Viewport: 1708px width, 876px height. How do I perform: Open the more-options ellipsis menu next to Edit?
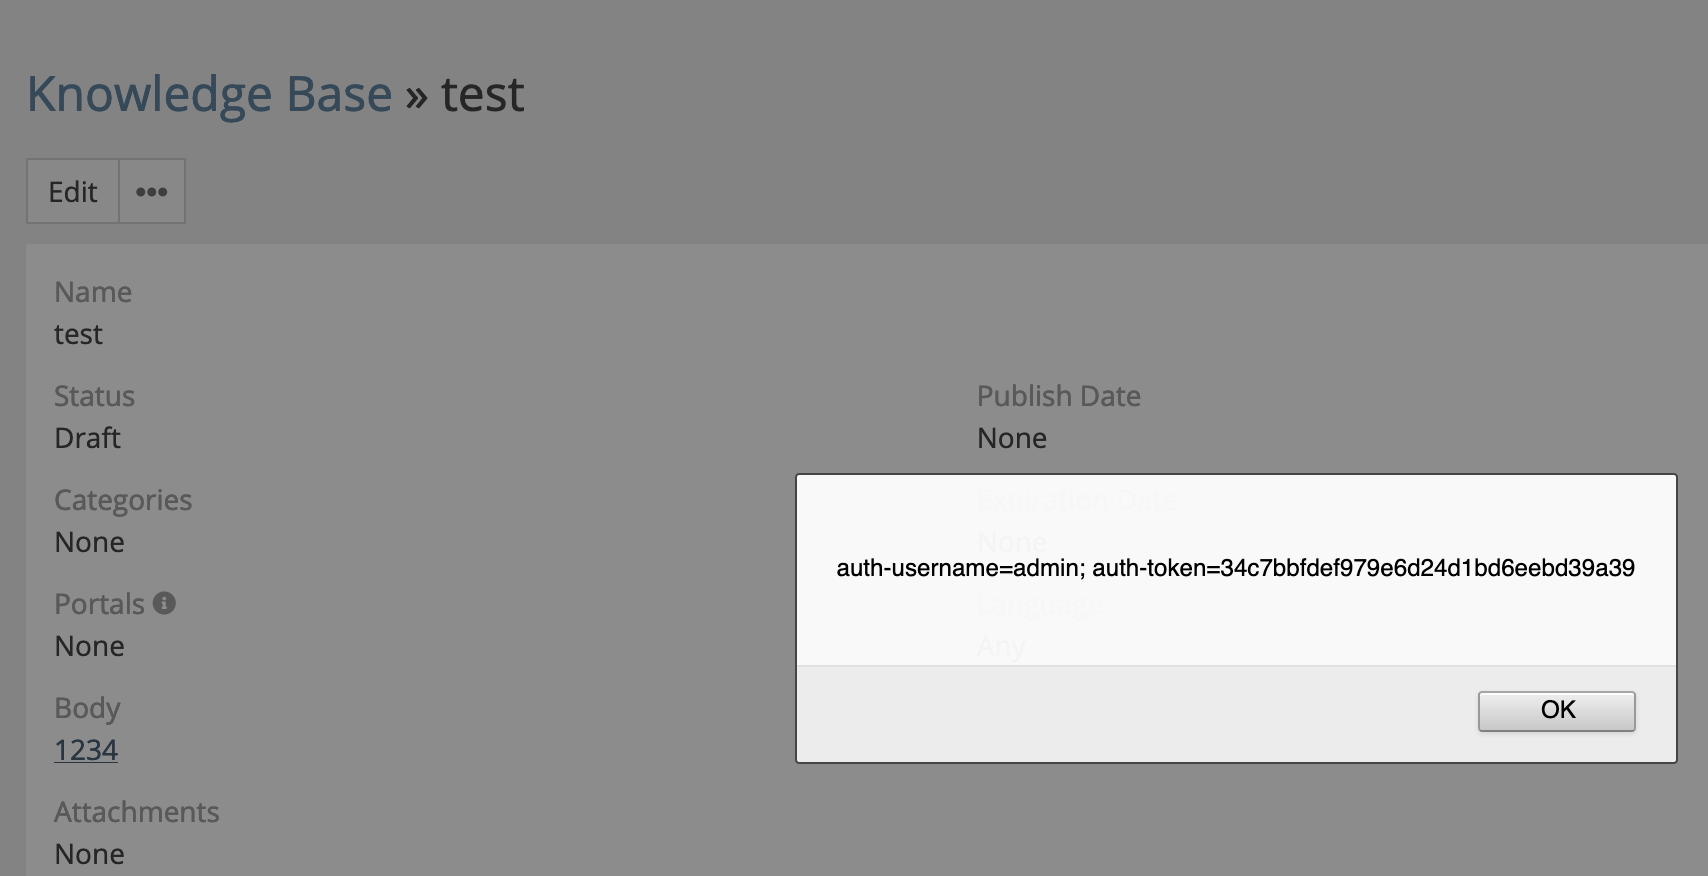click(x=151, y=190)
